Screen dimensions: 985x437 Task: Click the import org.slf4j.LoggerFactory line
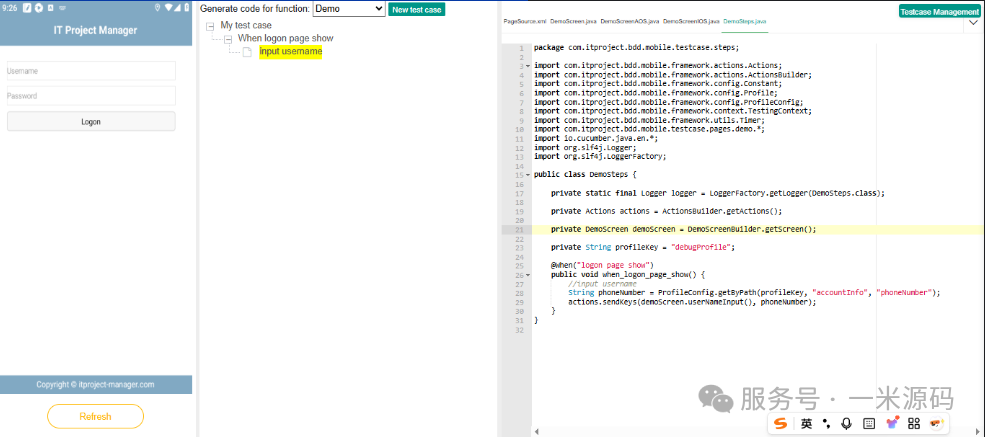tap(600, 156)
